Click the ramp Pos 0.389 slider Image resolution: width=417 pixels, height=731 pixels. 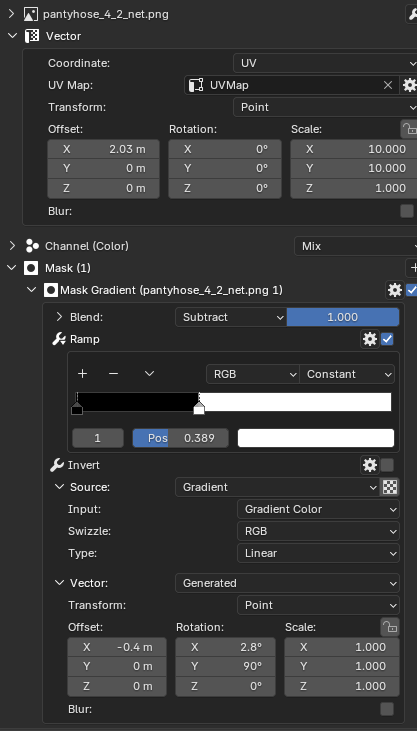(x=181, y=438)
